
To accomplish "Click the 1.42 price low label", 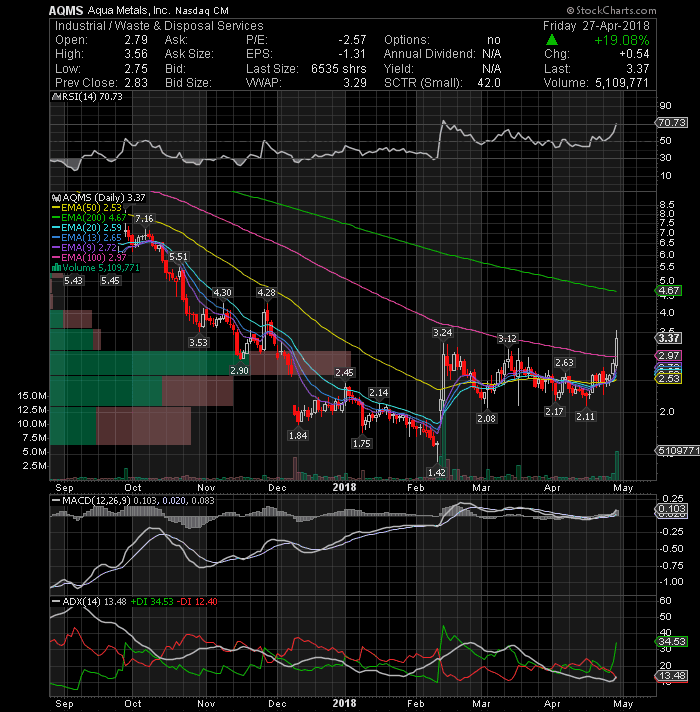I will (x=437, y=473).
